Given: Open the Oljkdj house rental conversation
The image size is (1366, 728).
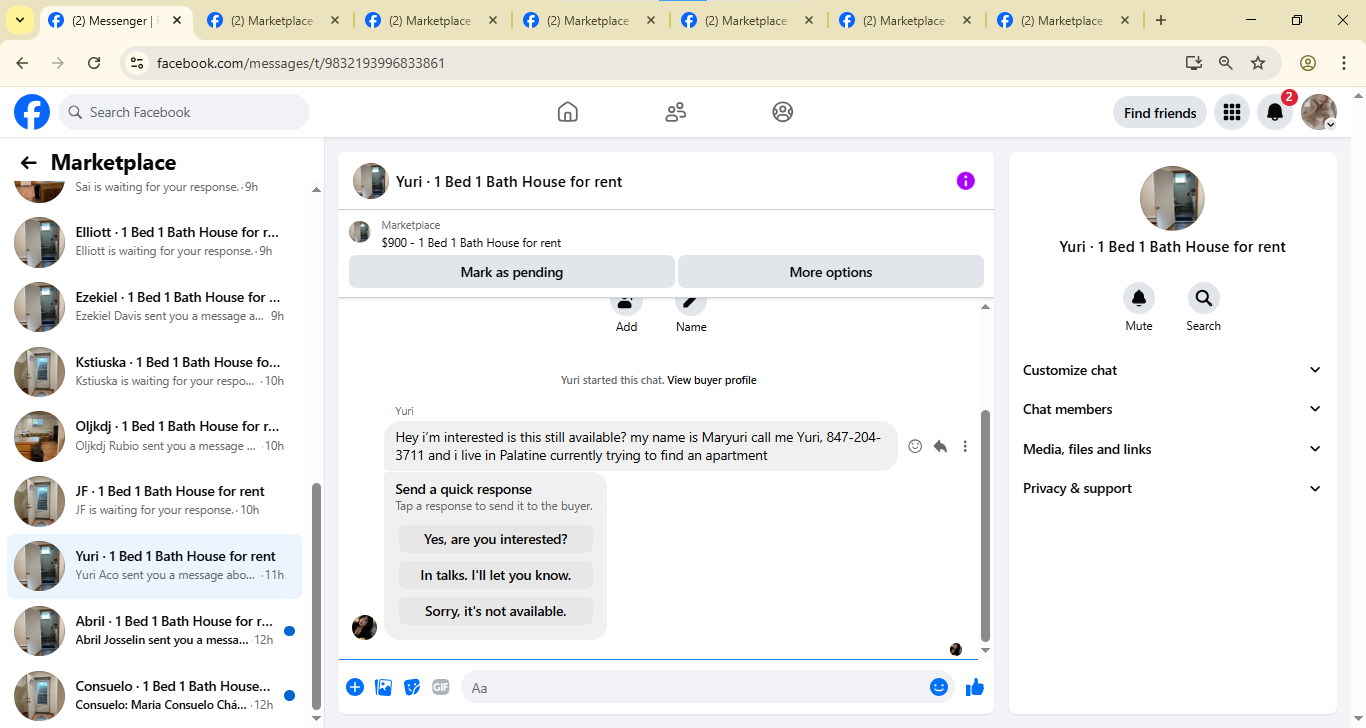Looking at the screenshot, I should point(155,436).
